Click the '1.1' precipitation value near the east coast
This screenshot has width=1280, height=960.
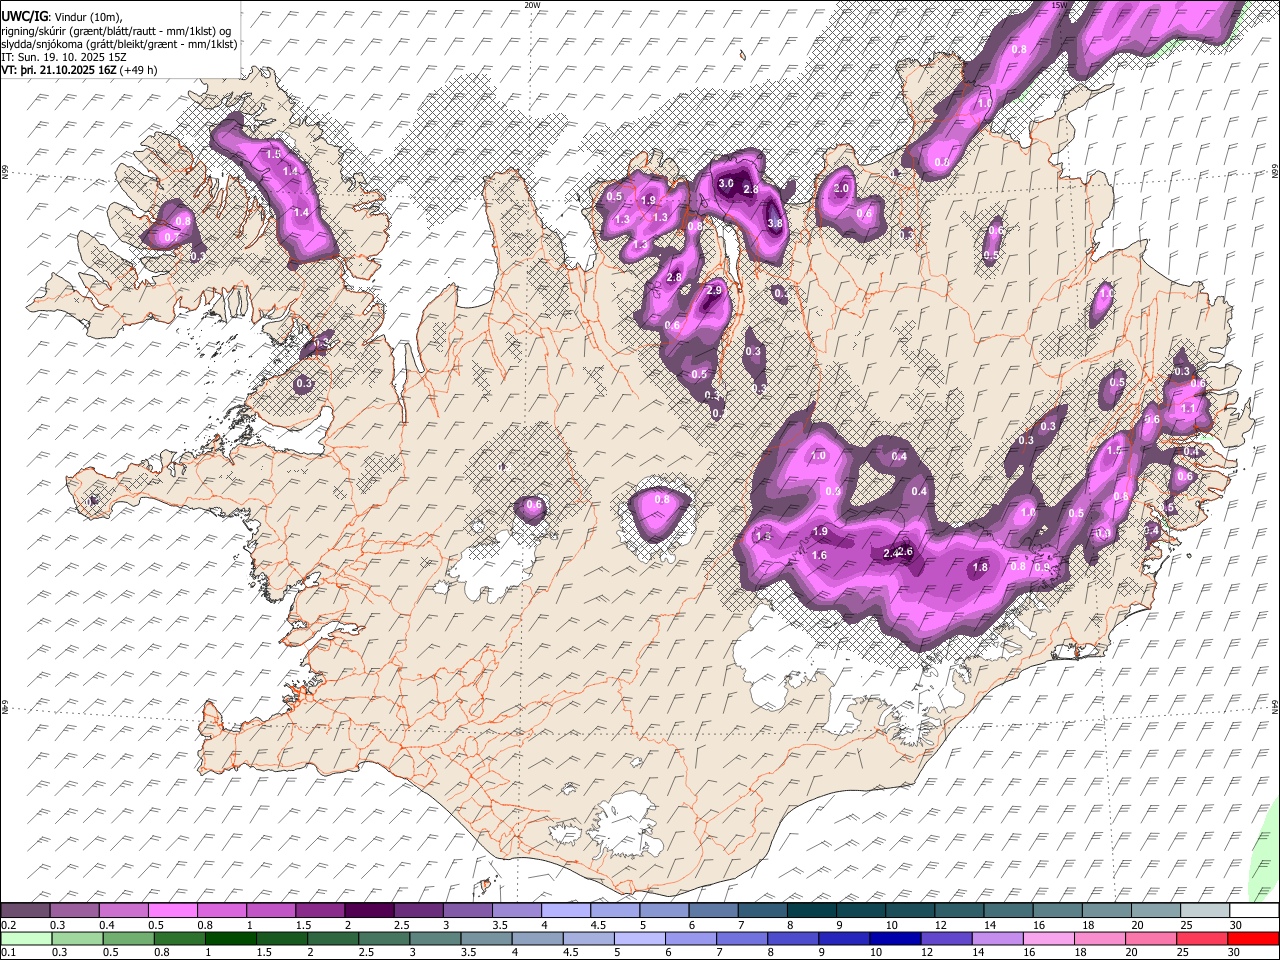click(1188, 409)
